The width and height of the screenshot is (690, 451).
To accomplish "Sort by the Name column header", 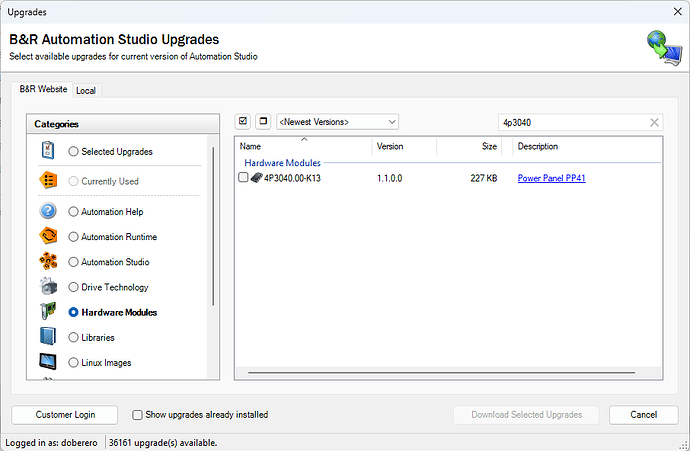I will [304, 147].
